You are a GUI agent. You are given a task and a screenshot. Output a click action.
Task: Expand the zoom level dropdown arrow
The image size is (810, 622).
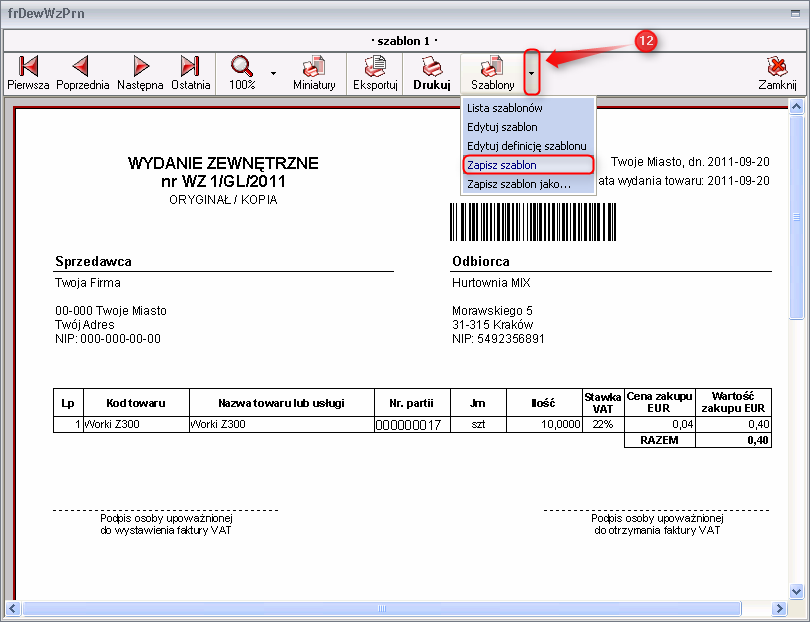(273, 73)
